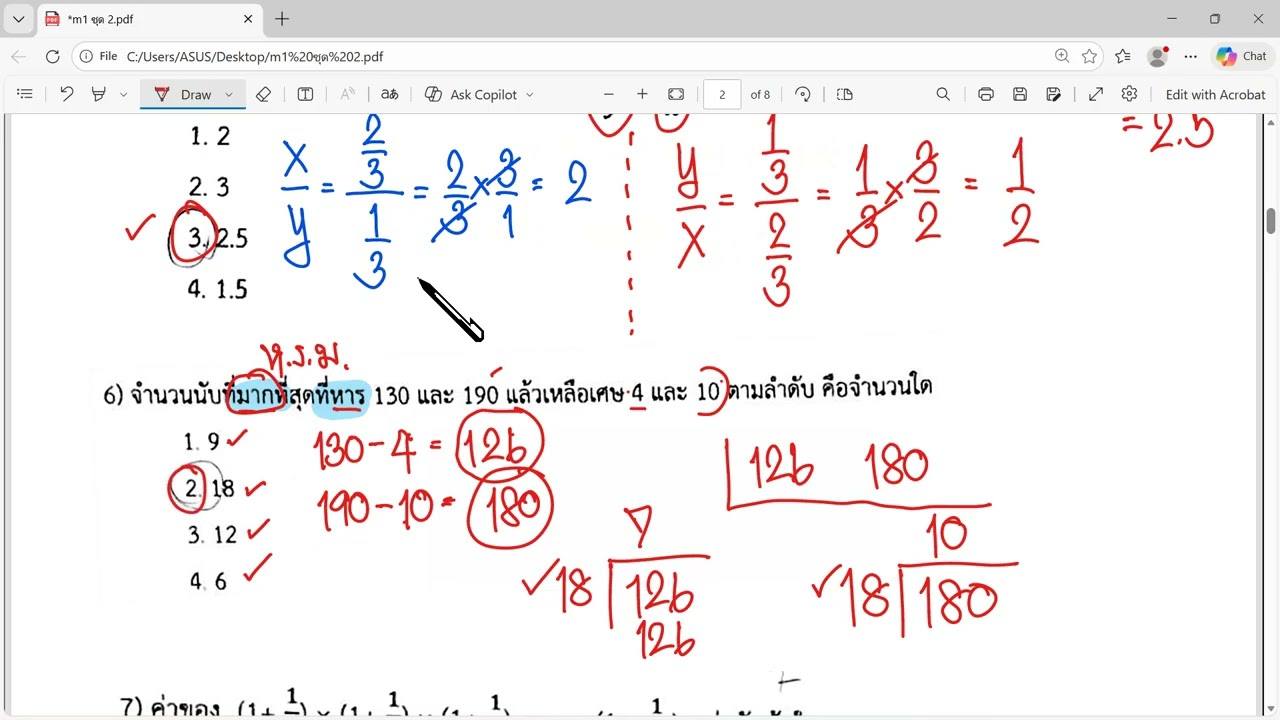Click Edit with Acrobat

pyautogui.click(x=1215, y=94)
